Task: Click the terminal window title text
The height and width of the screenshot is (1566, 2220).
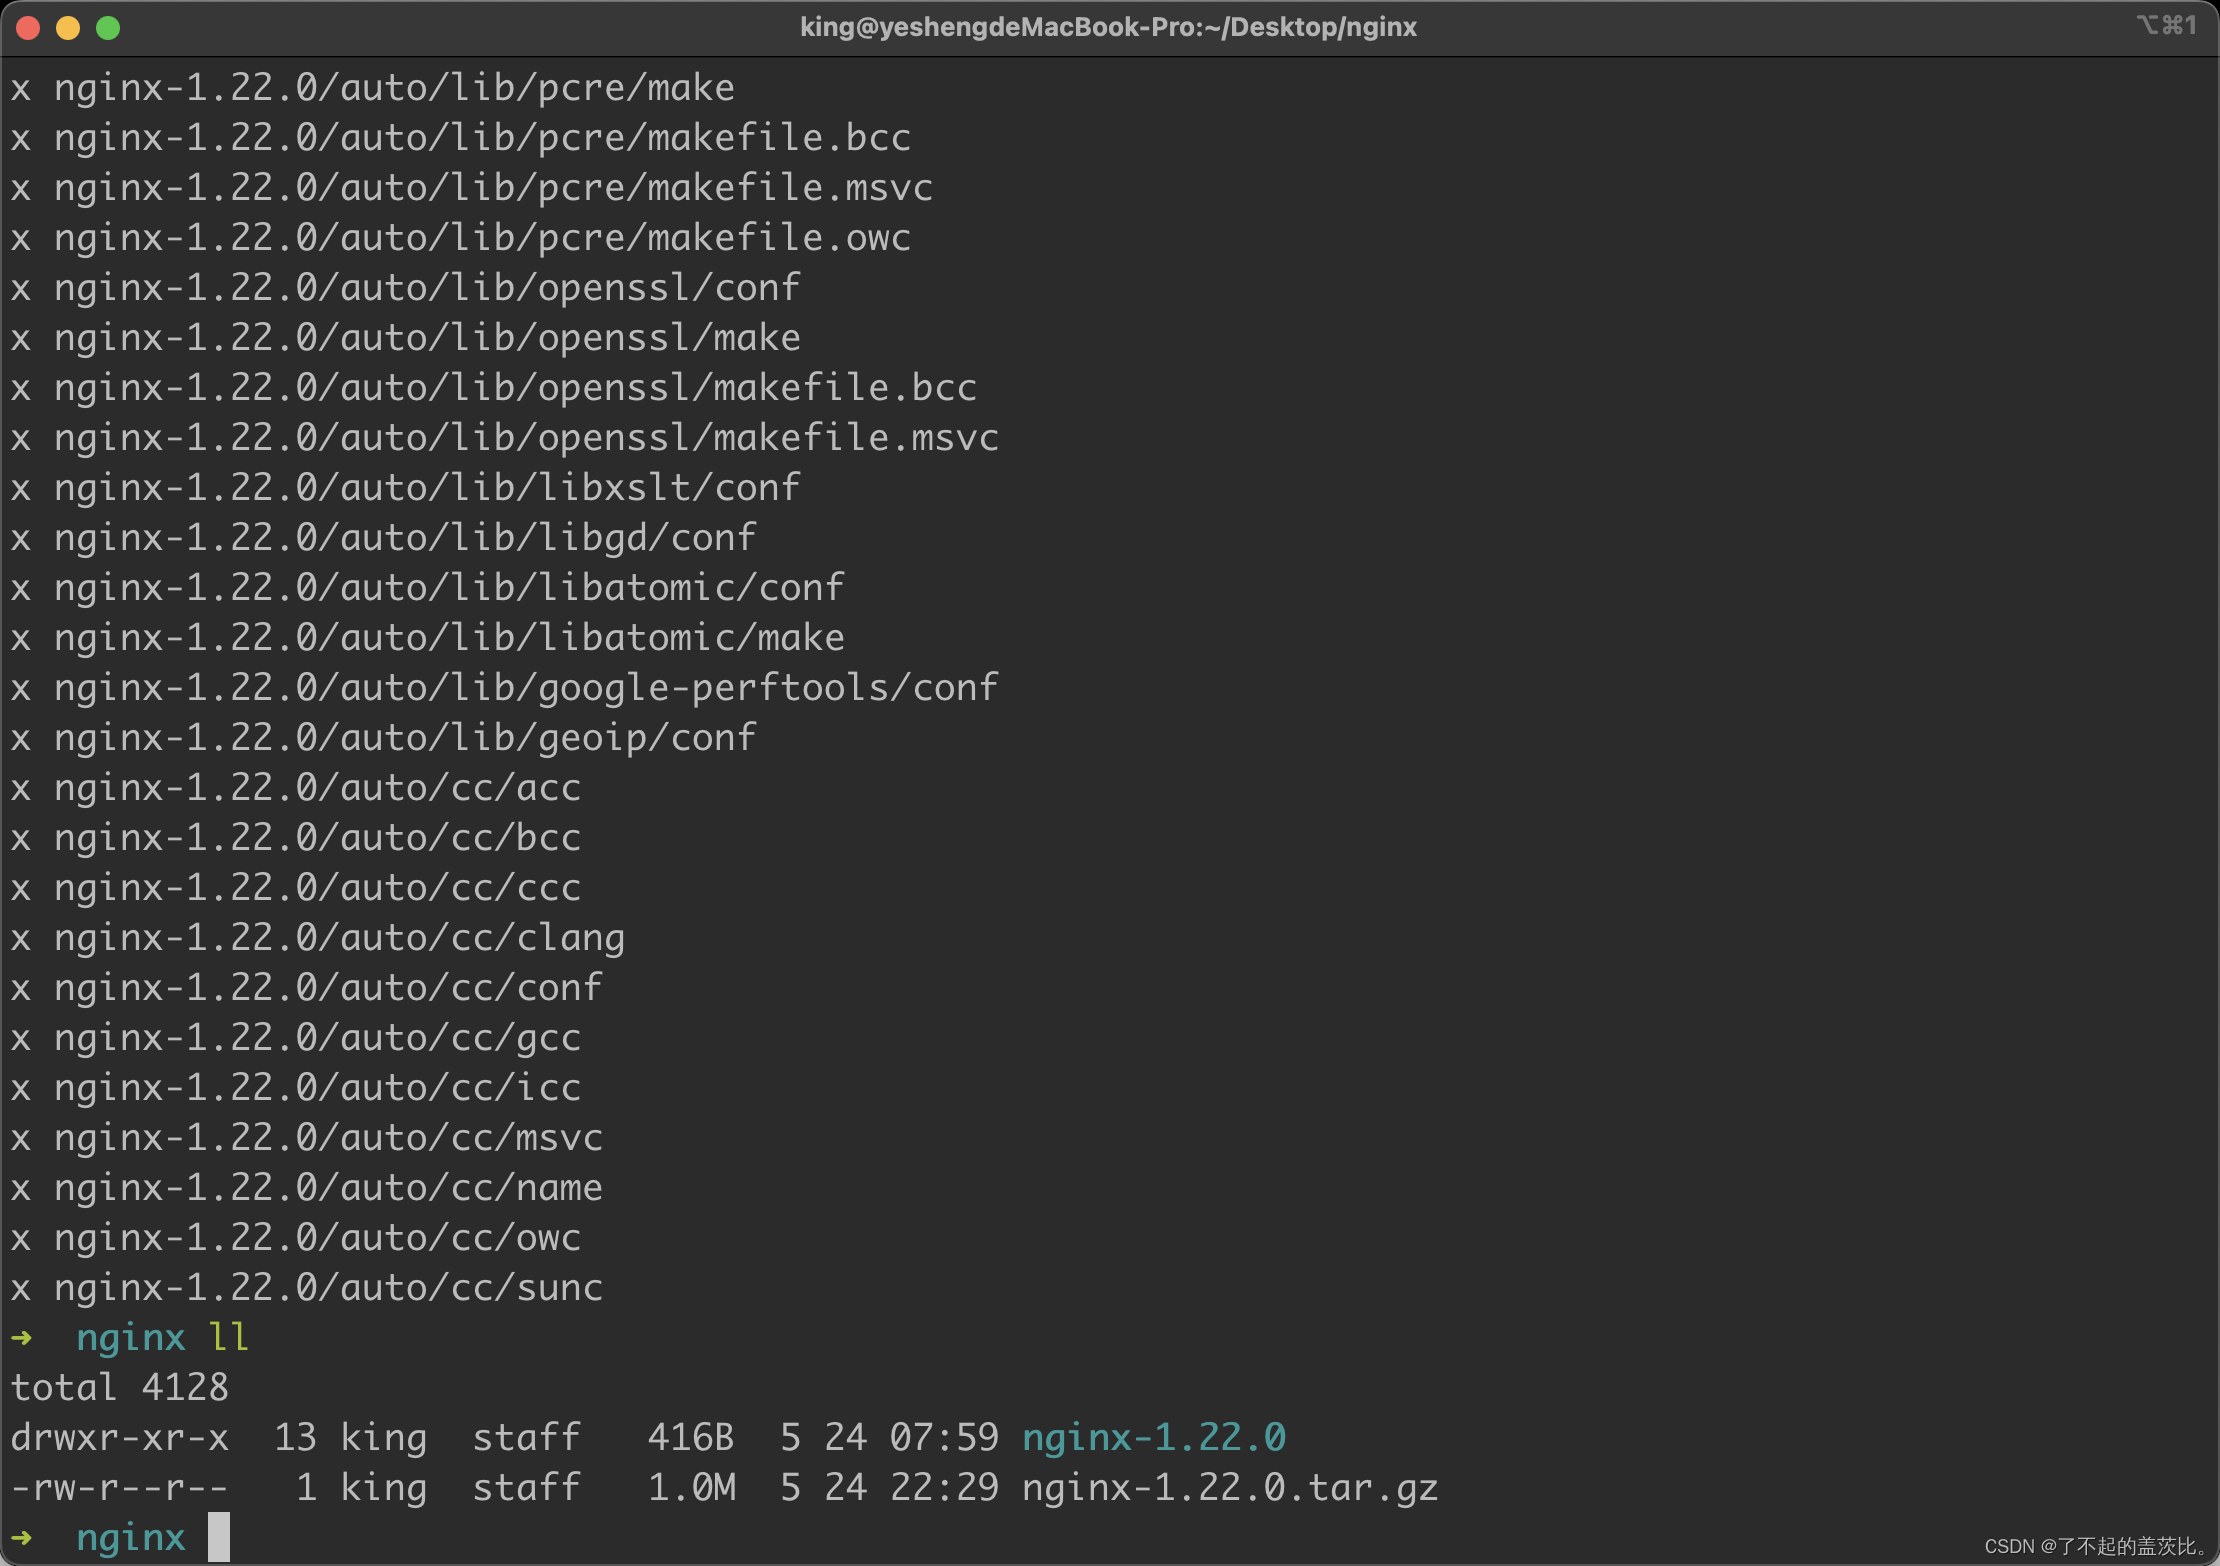Action: 1108,27
